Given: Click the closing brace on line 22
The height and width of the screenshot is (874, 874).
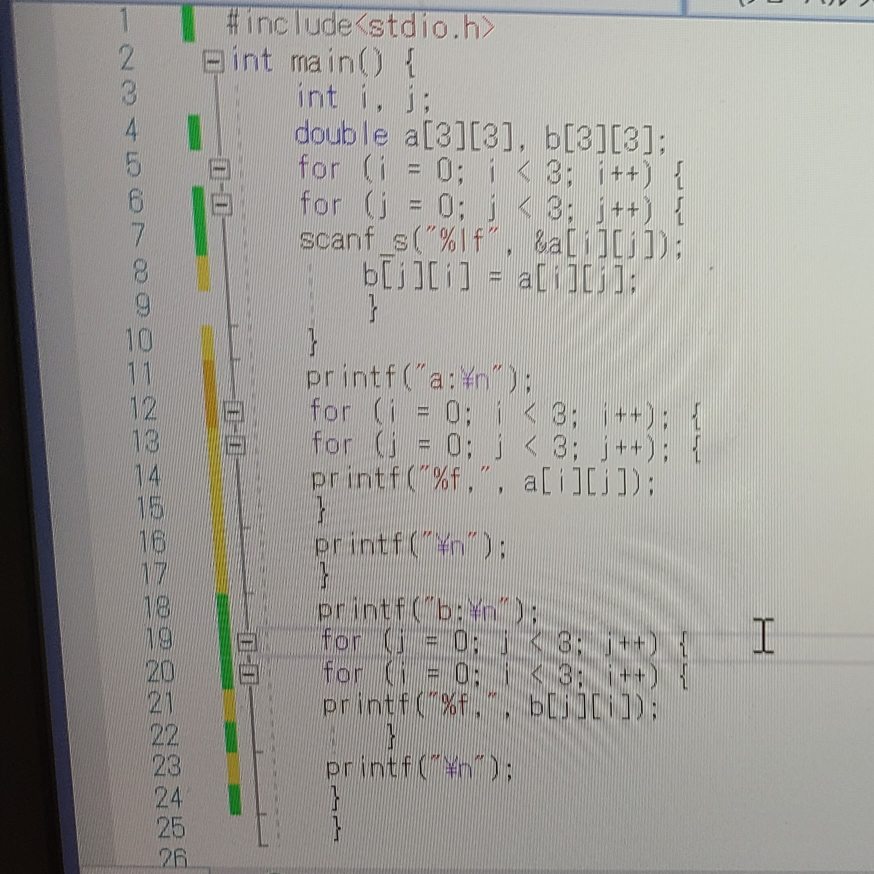Looking at the screenshot, I should pos(392,736).
